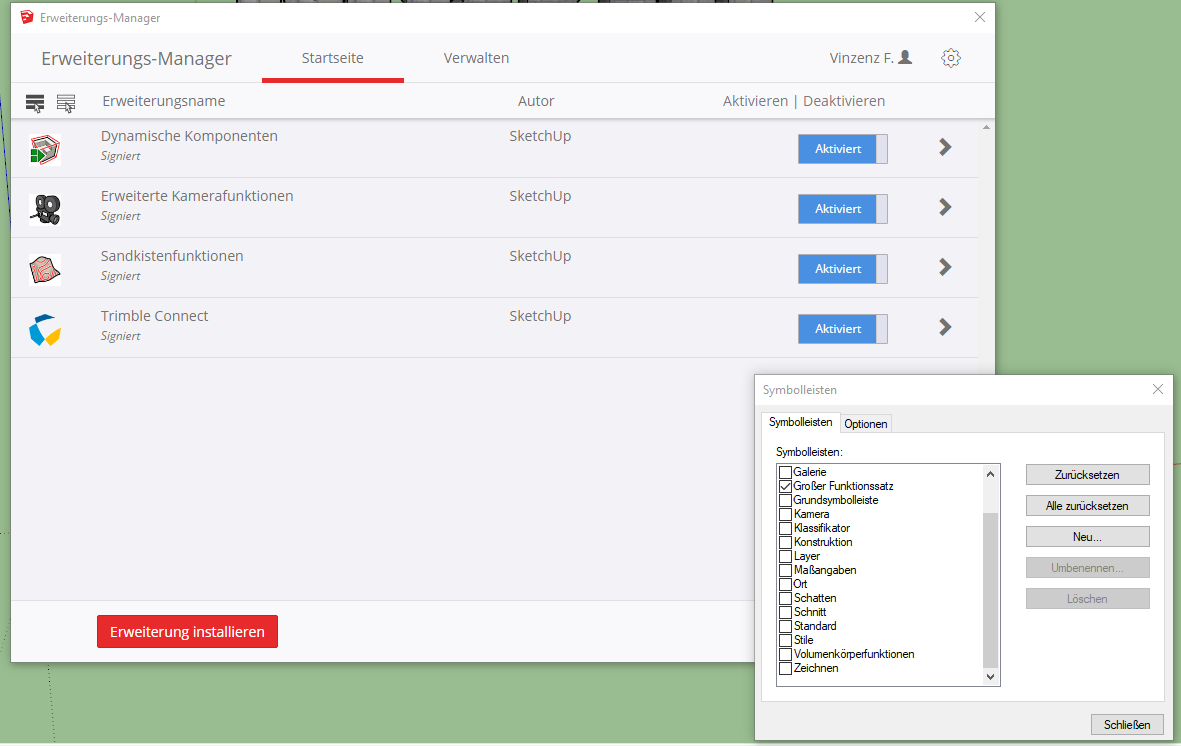
Task: Open the Optionen tab in Symbolleisten
Action: (865, 424)
